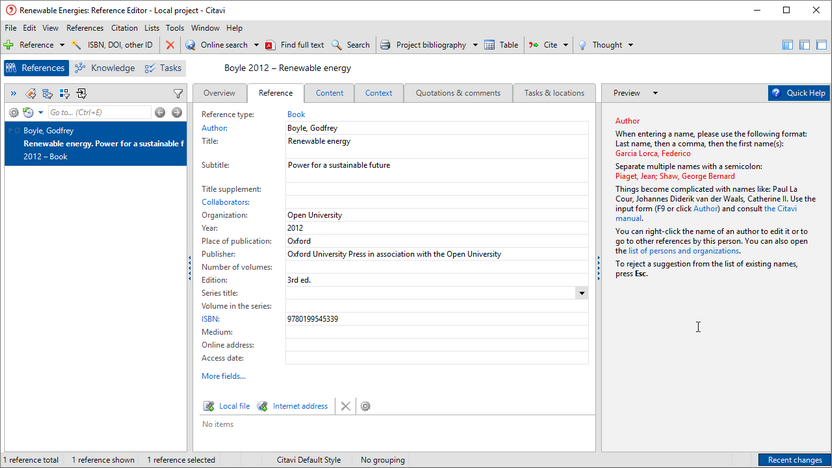
Task: Click the Cite button
Action: 543,45
